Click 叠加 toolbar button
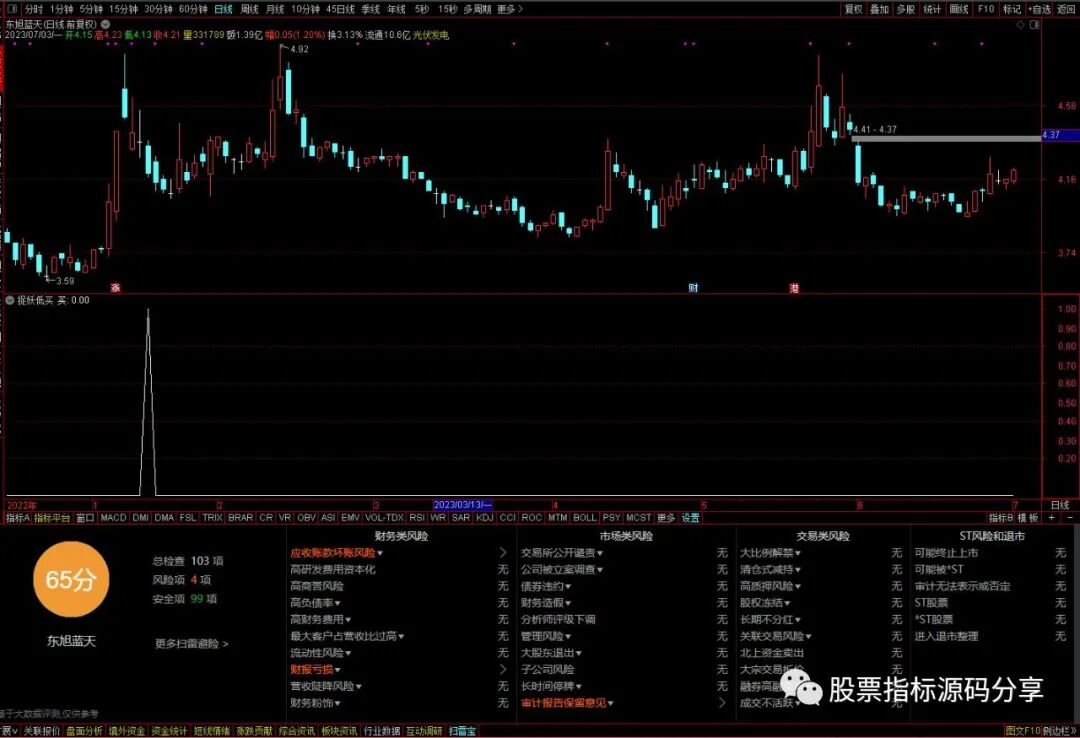1080x738 pixels. click(880, 9)
